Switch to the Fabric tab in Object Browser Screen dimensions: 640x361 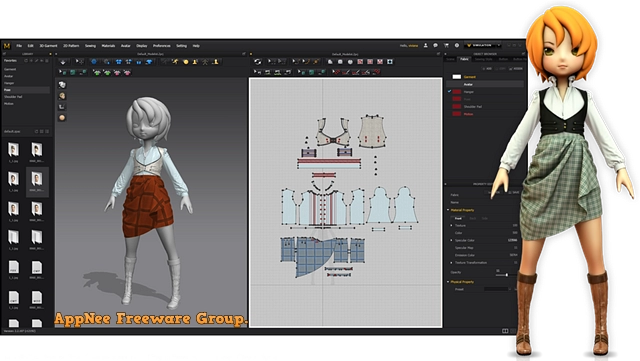point(465,59)
